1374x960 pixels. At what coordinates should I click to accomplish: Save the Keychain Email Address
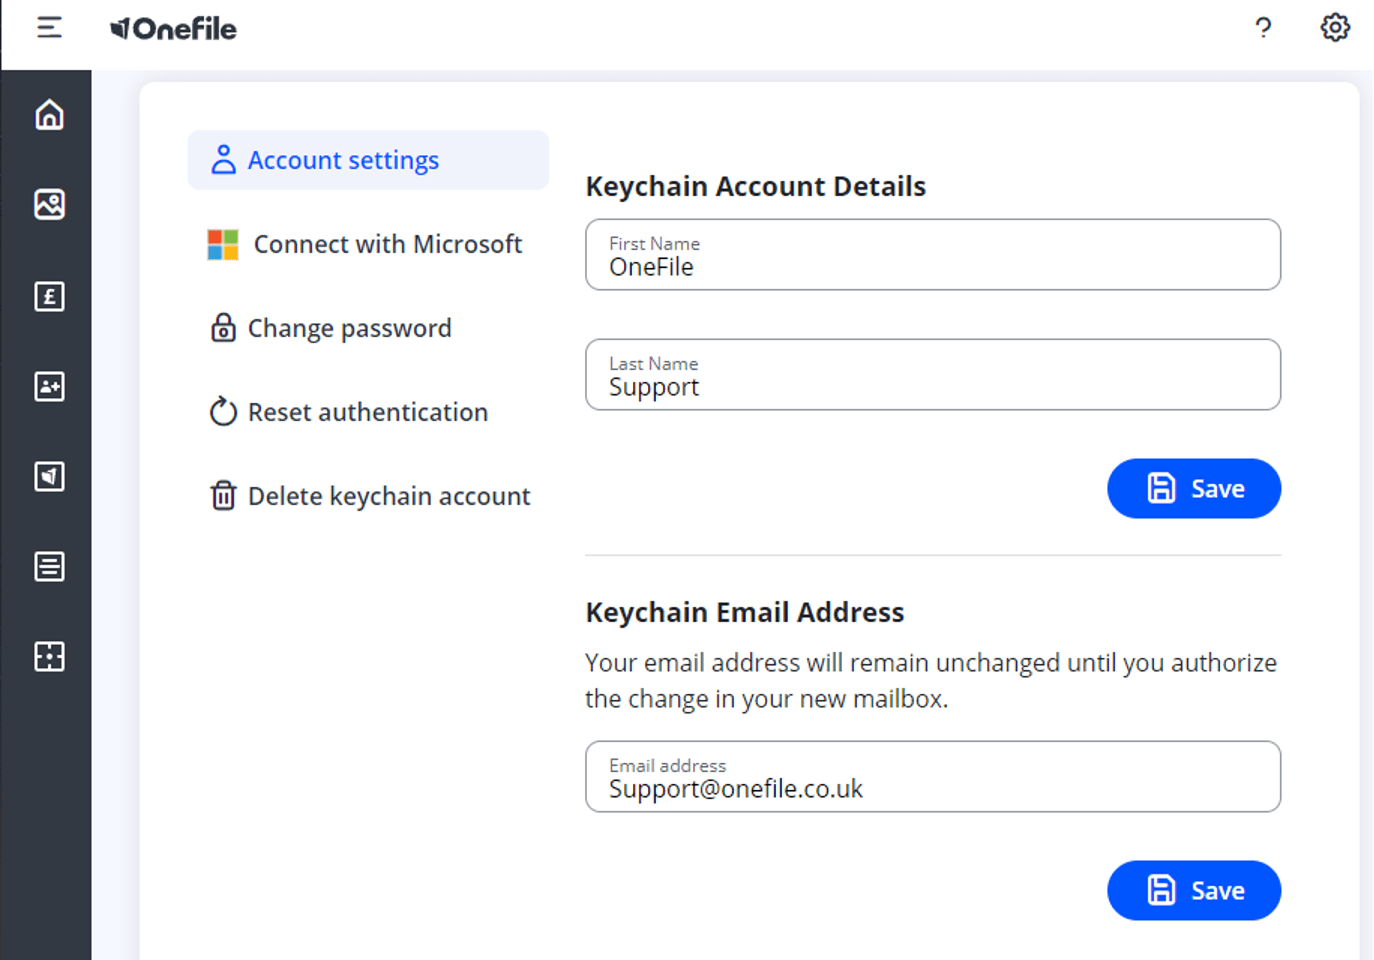[1194, 891]
